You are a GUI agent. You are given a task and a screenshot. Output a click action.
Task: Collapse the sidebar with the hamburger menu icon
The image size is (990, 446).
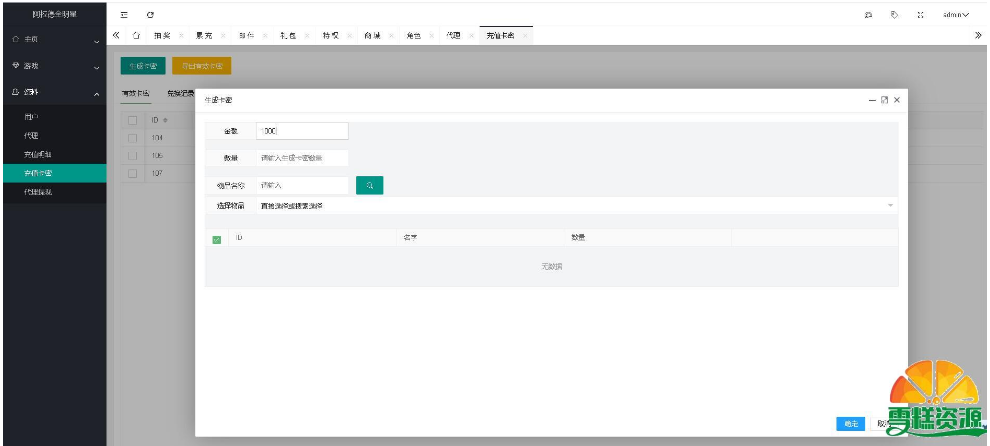coord(124,15)
